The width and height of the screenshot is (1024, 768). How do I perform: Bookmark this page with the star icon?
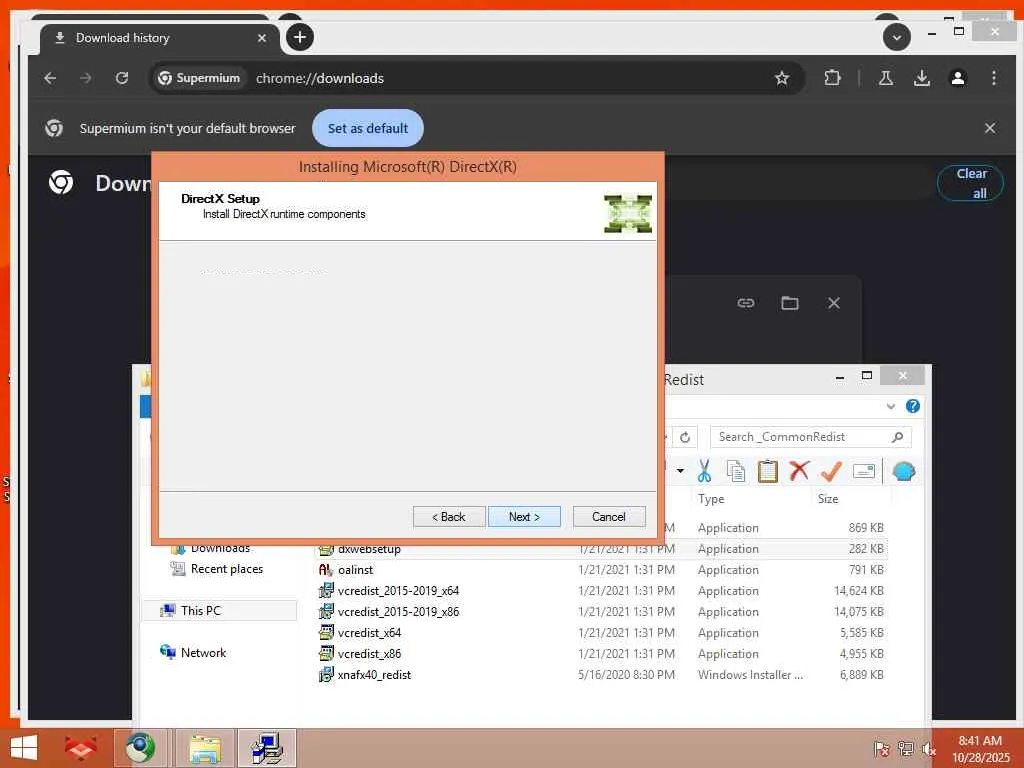[782, 78]
